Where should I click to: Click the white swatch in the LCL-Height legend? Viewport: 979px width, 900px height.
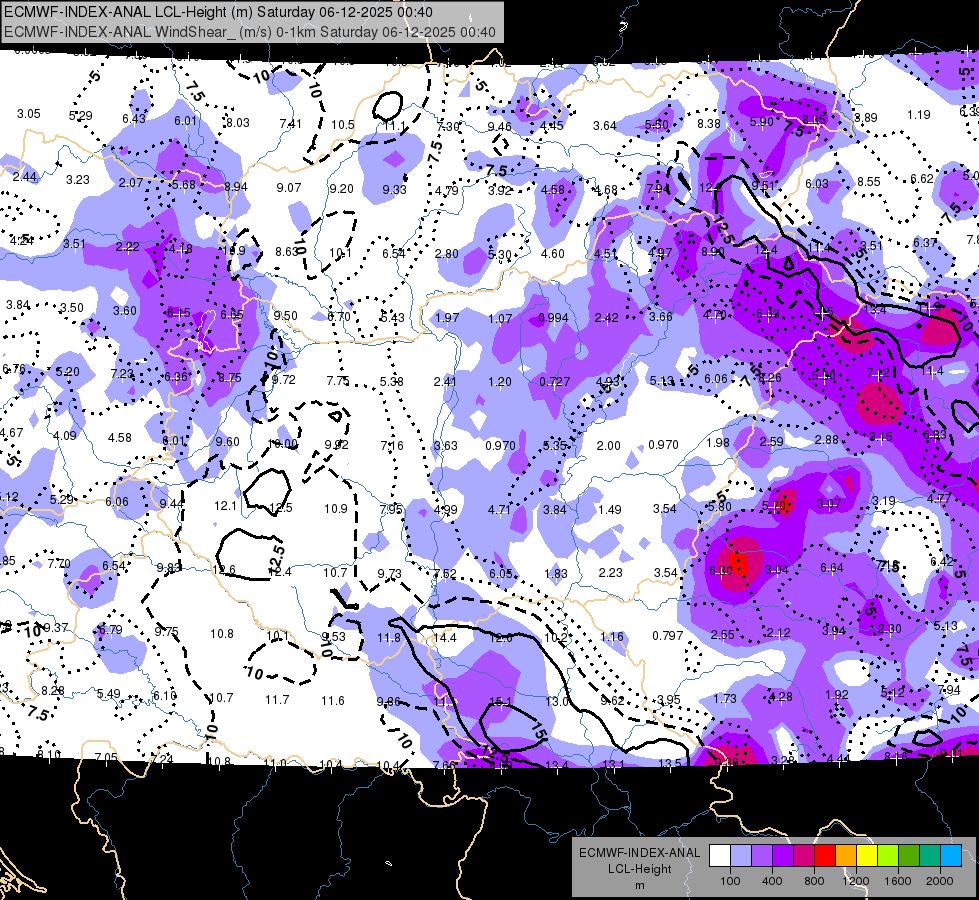[x=720, y=856]
